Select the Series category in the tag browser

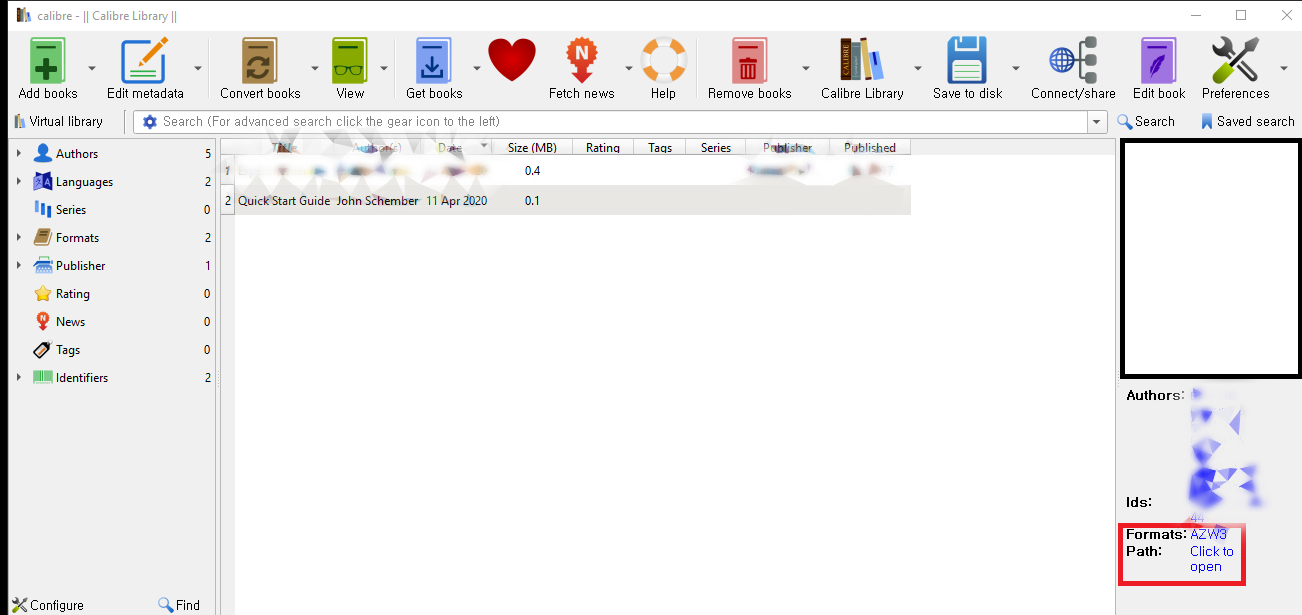point(70,210)
